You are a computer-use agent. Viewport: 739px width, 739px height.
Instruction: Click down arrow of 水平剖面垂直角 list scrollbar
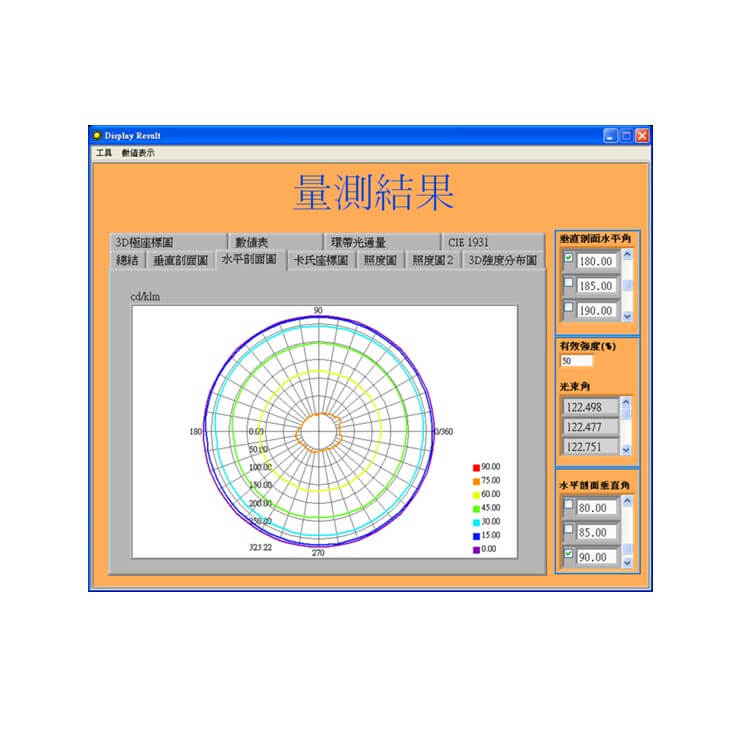coord(627,563)
